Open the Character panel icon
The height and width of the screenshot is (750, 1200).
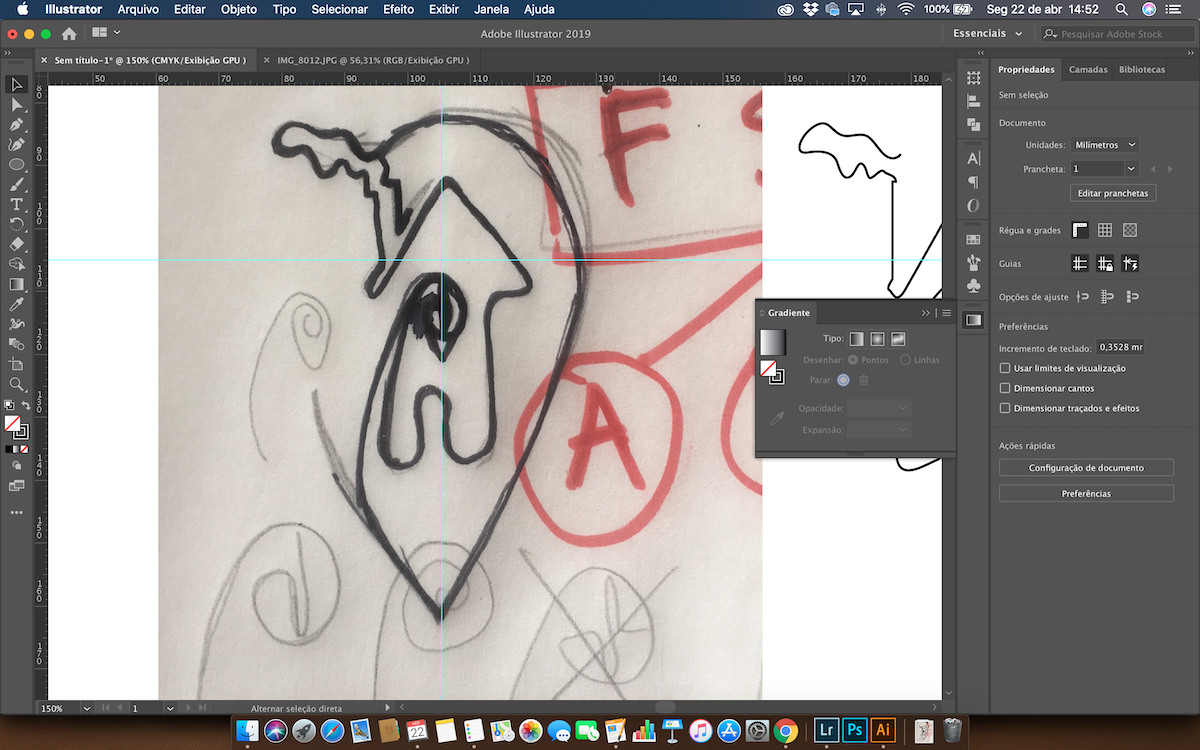pos(973,159)
